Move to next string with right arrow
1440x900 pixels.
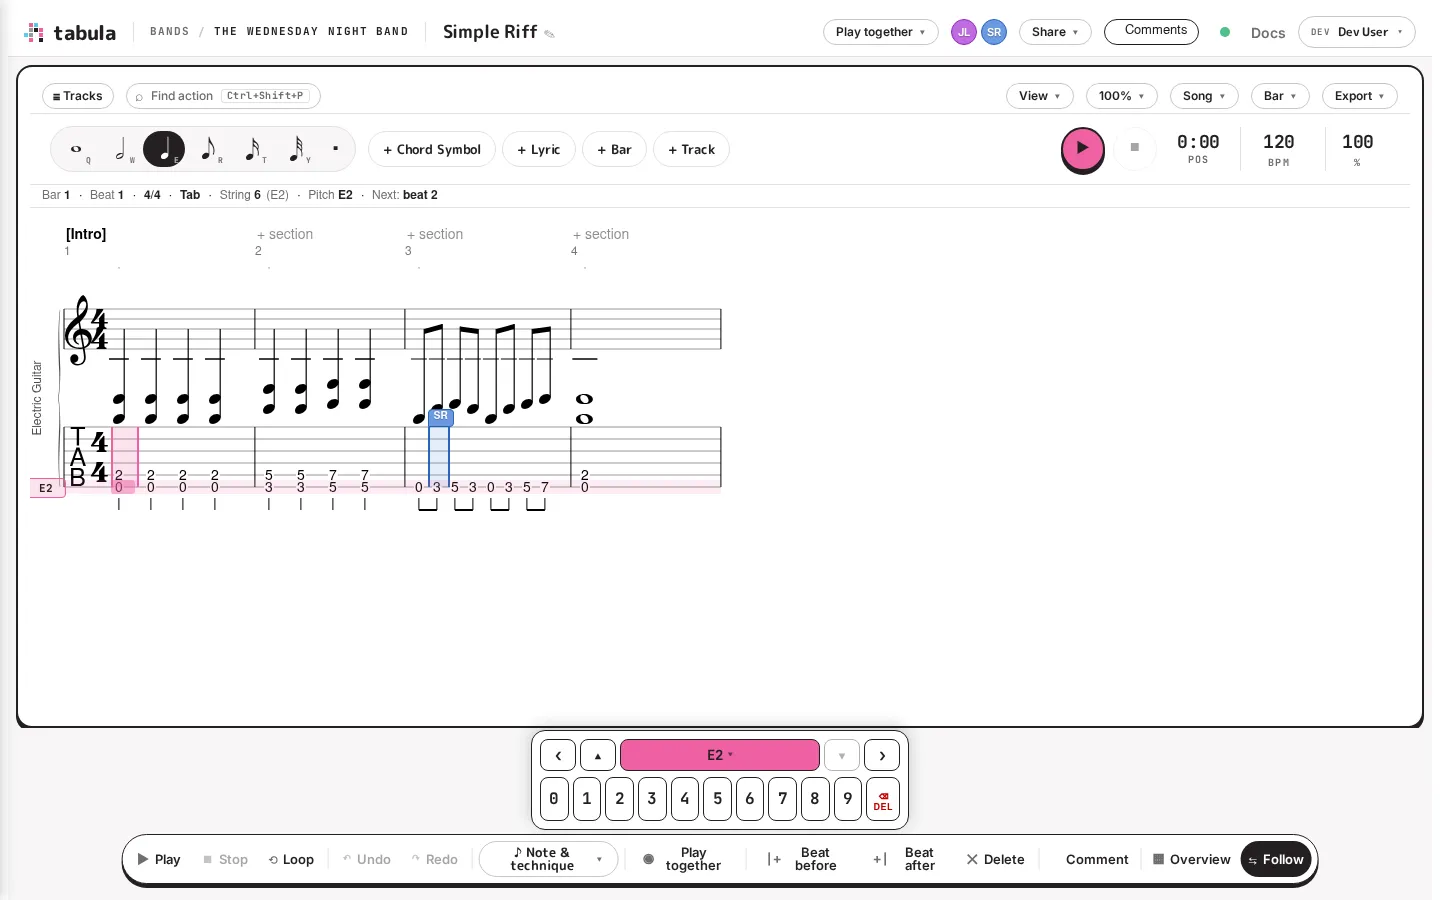tap(882, 755)
